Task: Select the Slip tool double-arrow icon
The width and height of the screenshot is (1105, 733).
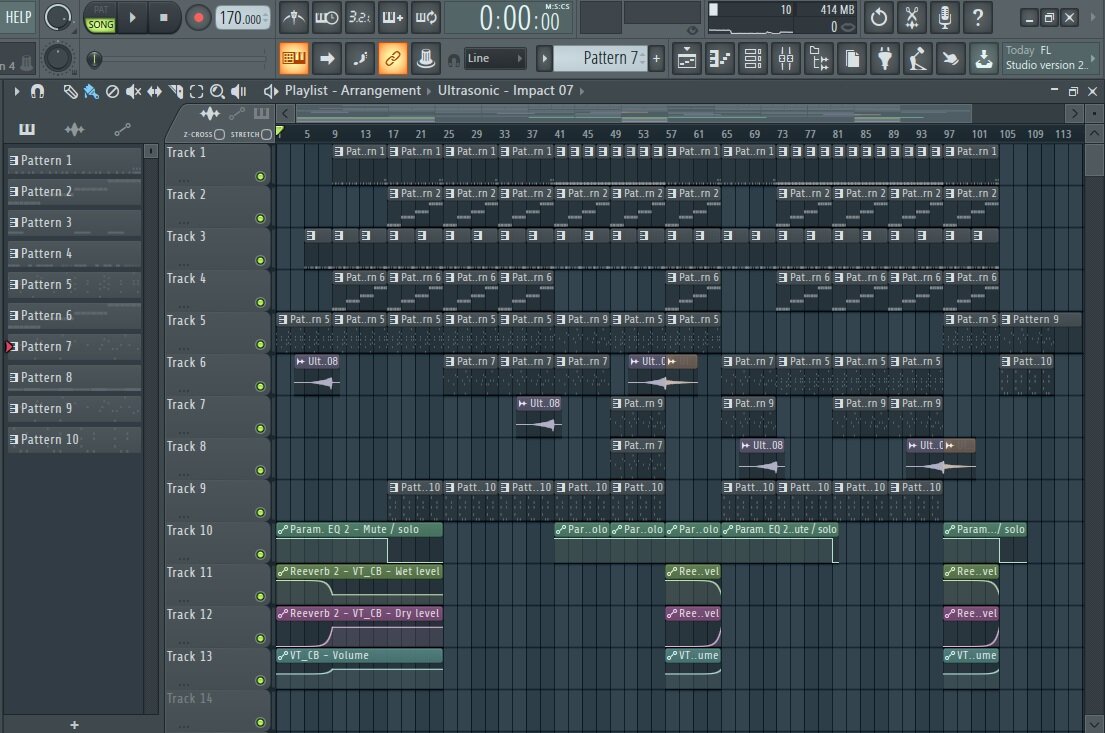Action: (154, 91)
